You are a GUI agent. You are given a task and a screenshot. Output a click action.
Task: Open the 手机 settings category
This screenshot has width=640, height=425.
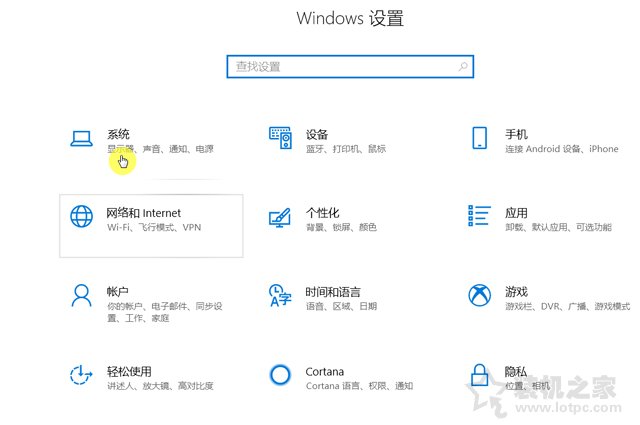pyautogui.click(x=516, y=134)
